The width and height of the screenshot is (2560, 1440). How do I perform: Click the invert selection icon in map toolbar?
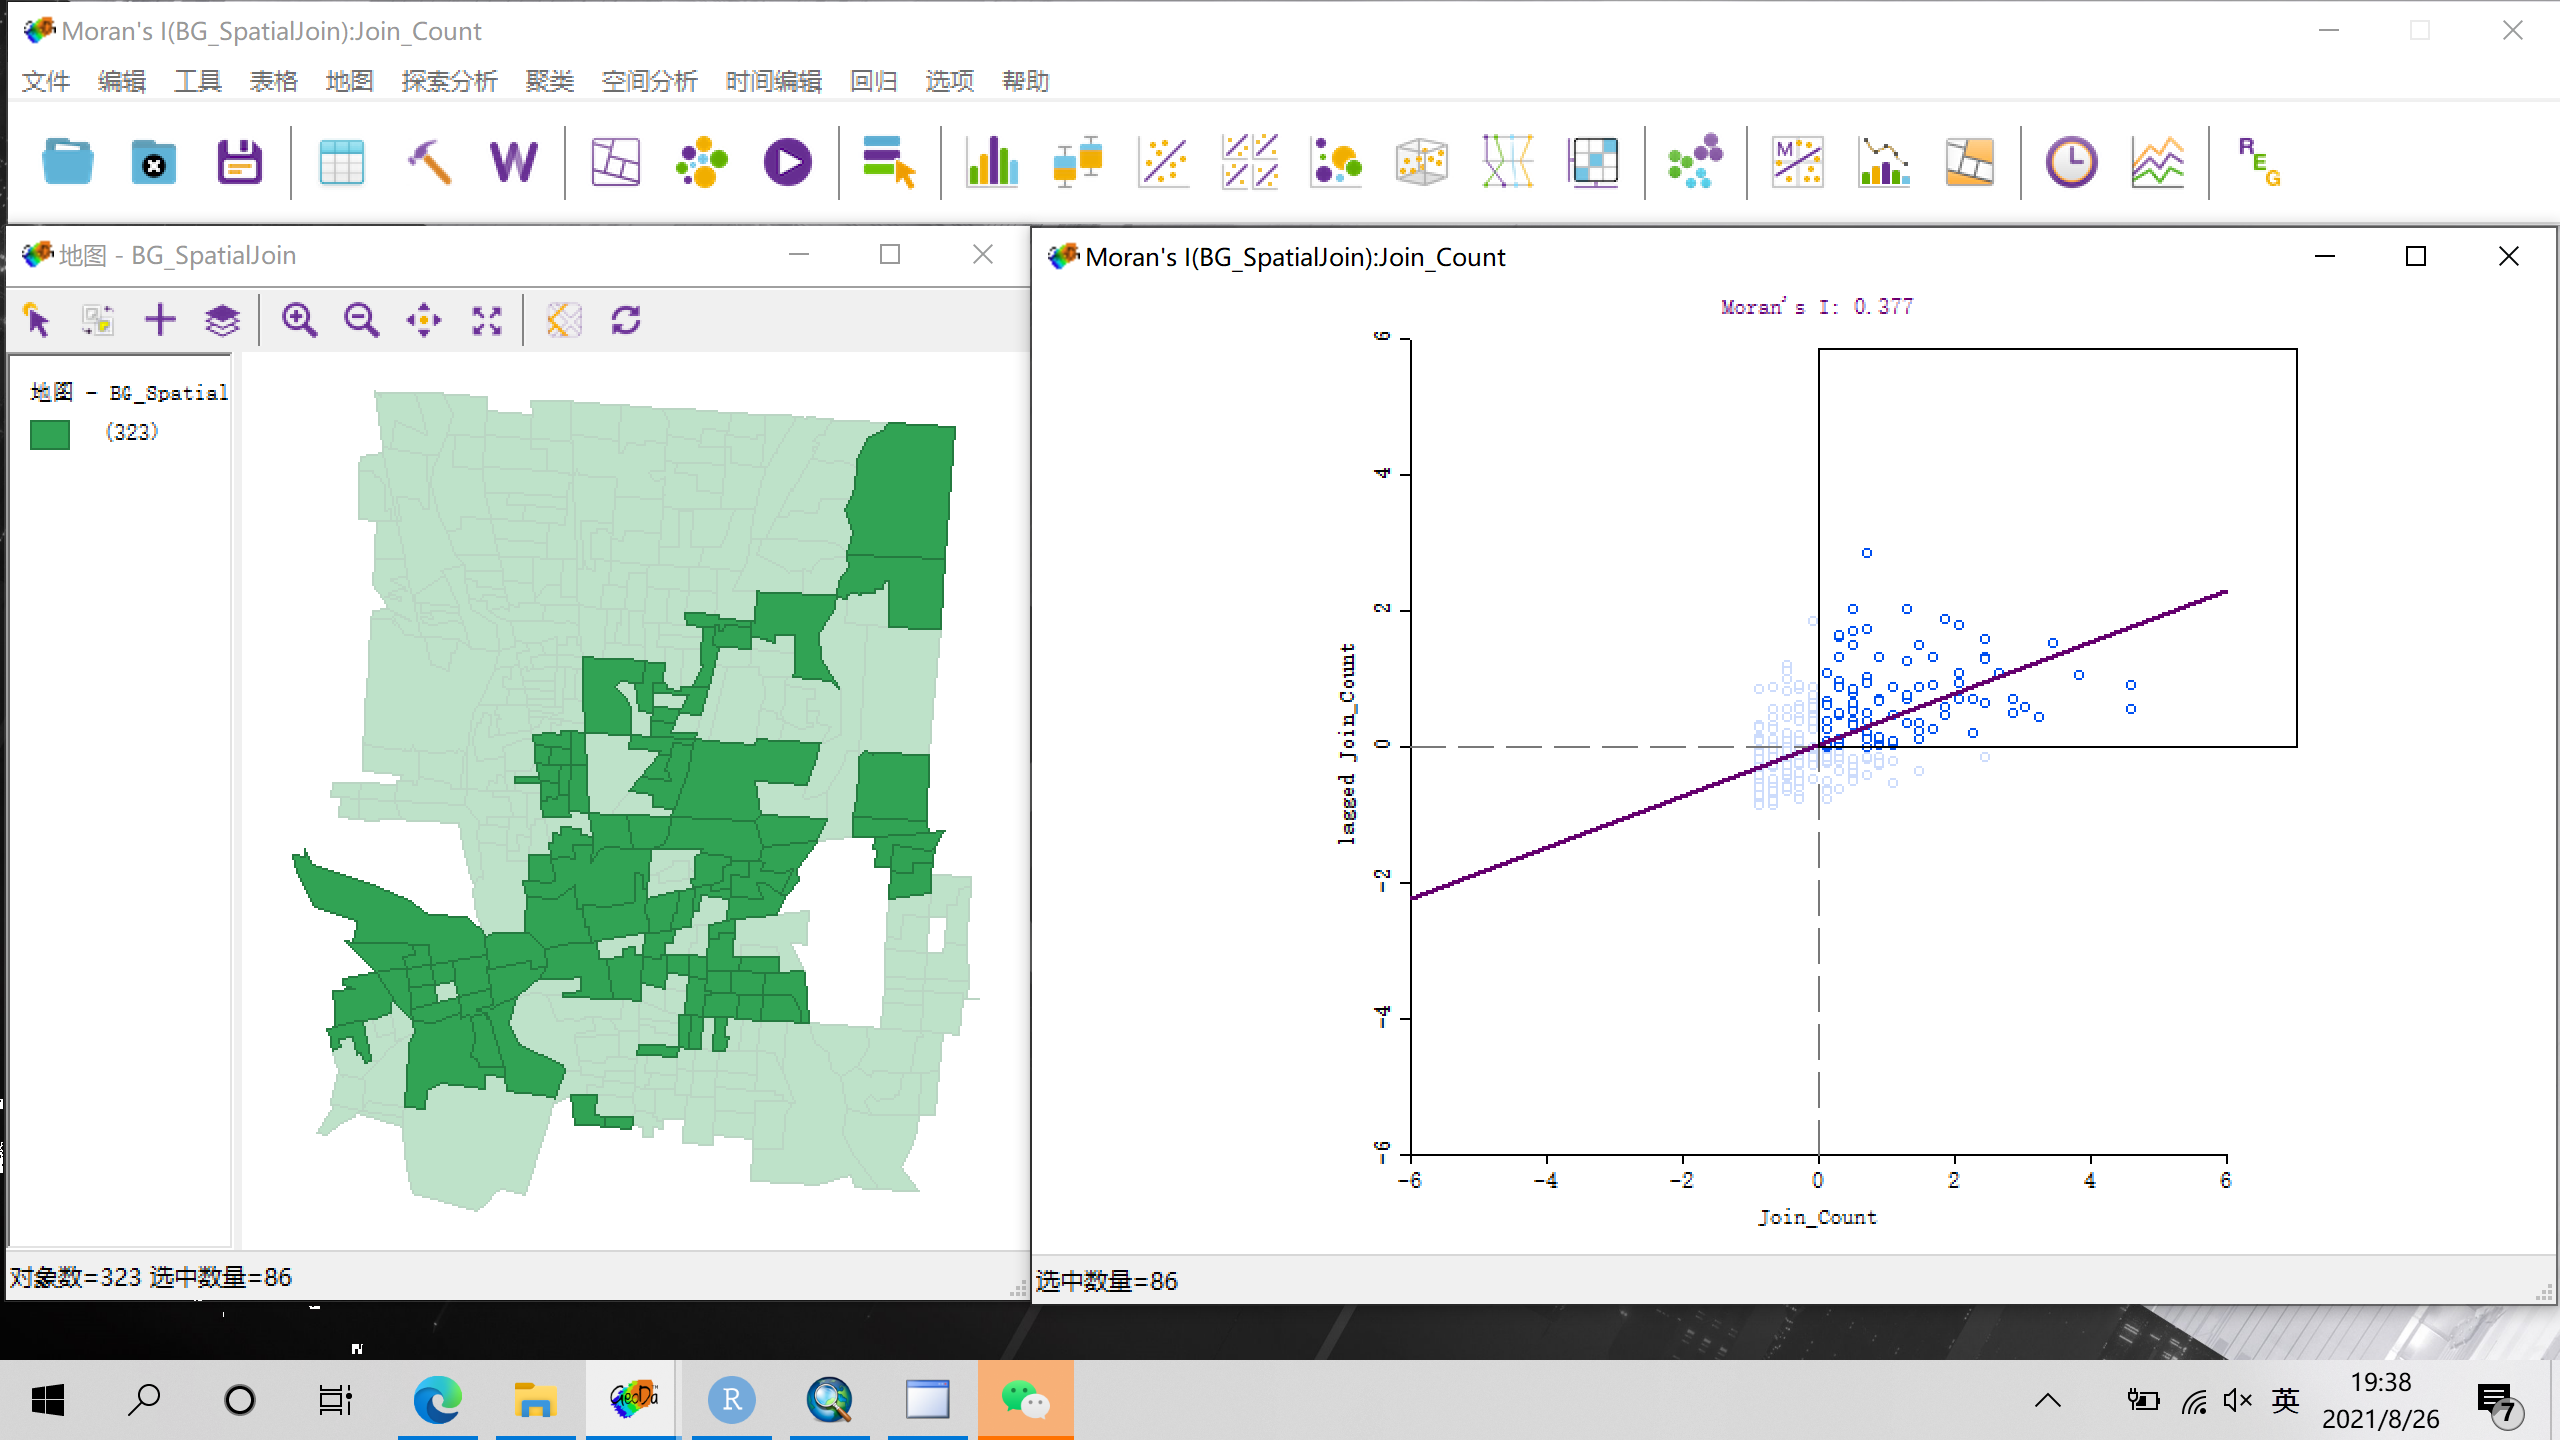pos(98,321)
